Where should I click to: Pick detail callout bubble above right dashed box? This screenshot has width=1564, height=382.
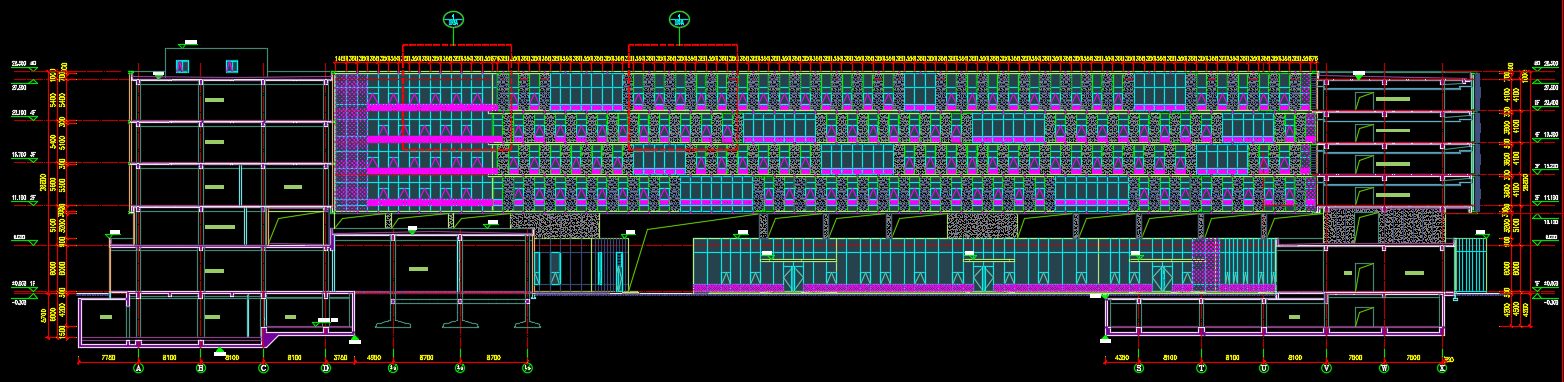(x=679, y=19)
